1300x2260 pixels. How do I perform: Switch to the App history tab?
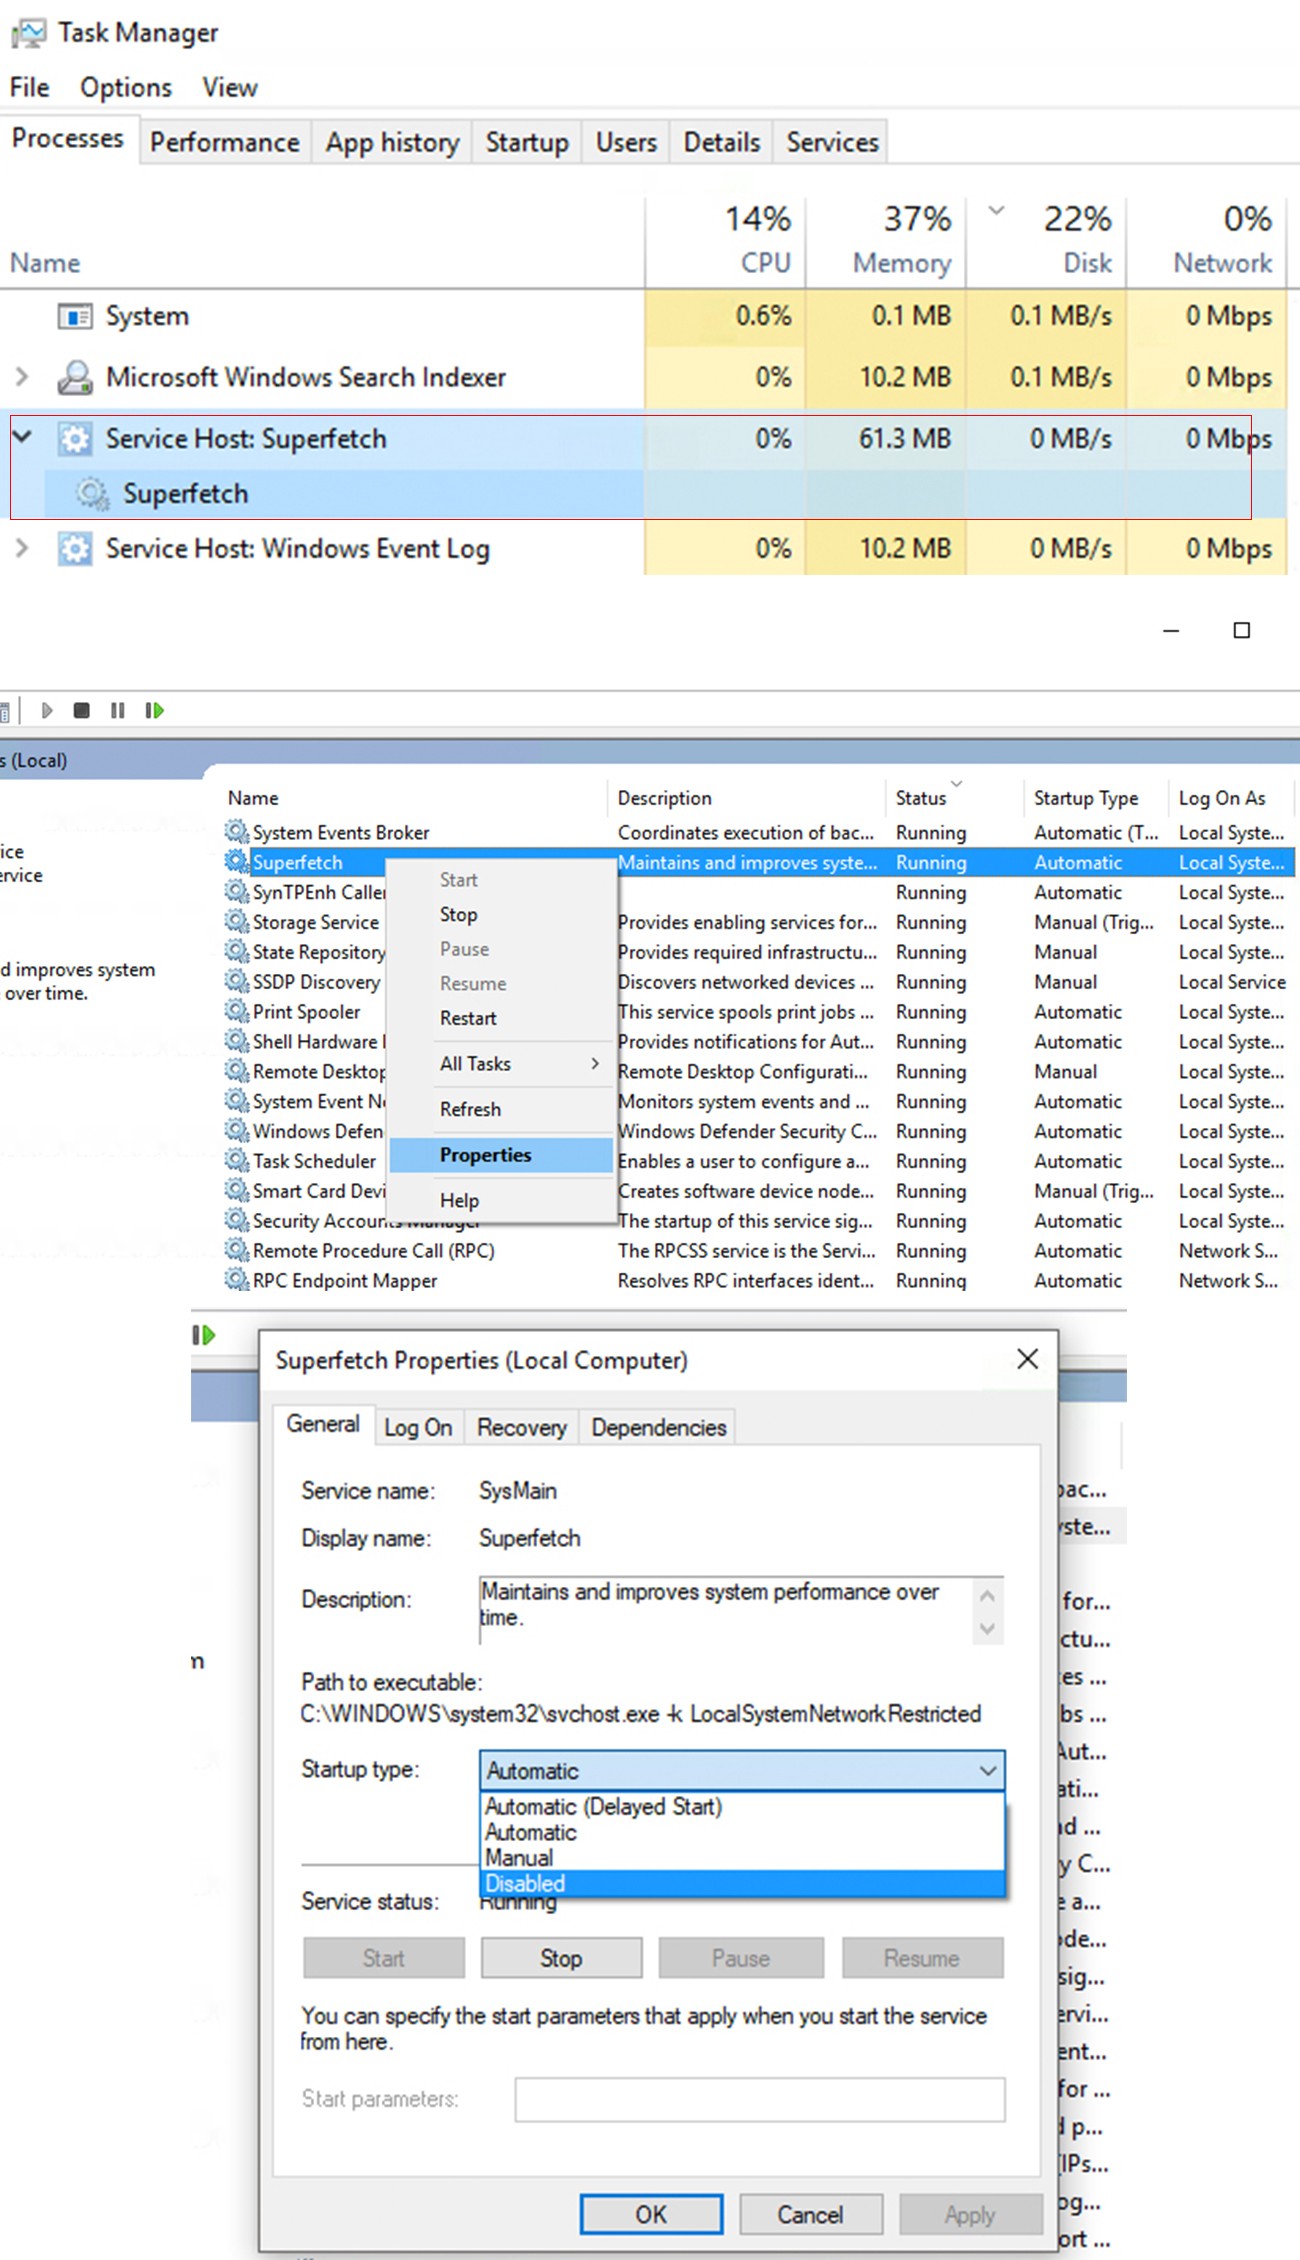click(392, 142)
